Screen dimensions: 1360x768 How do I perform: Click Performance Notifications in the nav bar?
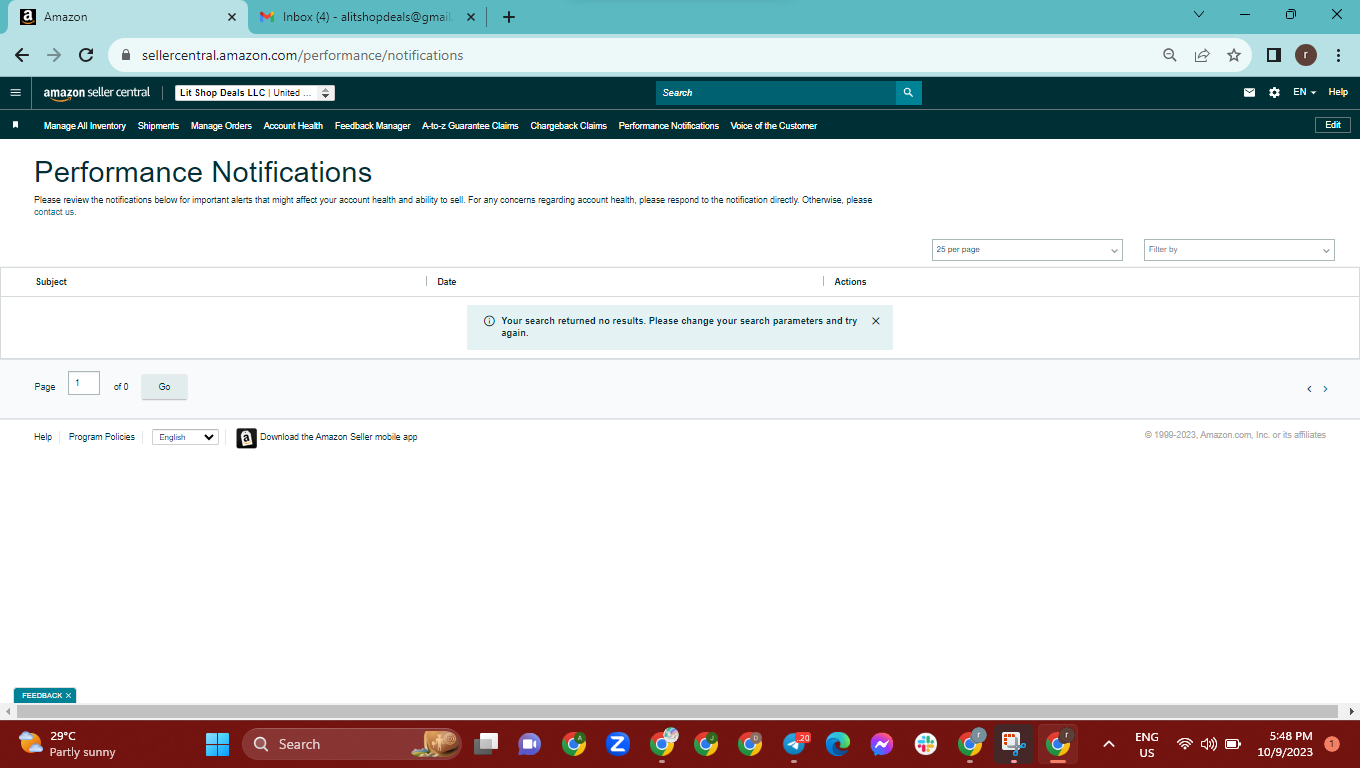pyautogui.click(x=669, y=126)
